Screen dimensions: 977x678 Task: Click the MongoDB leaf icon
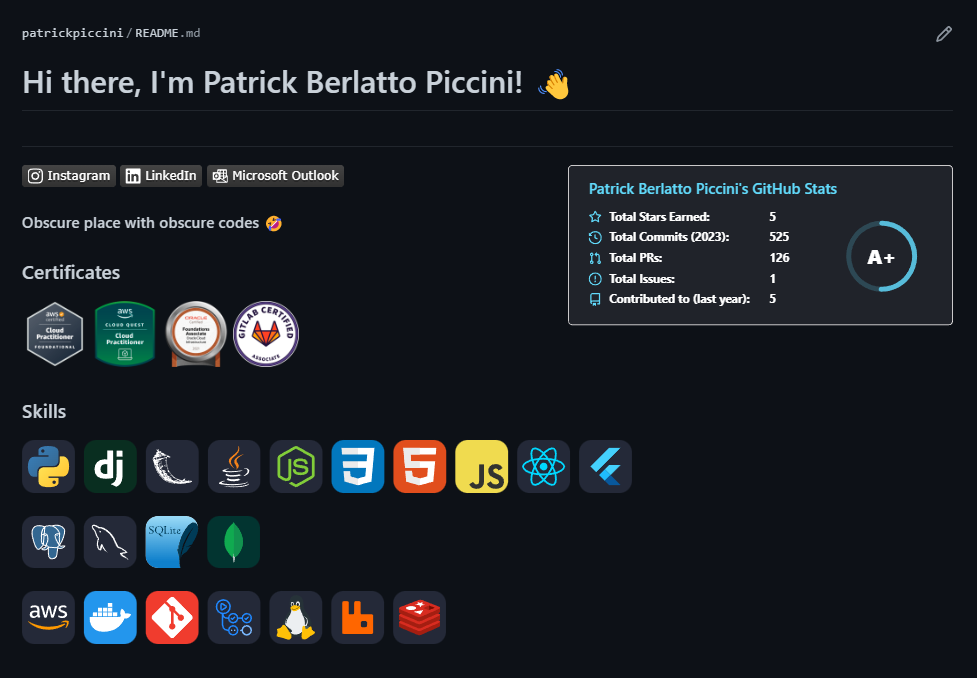pyautogui.click(x=234, y=542)
